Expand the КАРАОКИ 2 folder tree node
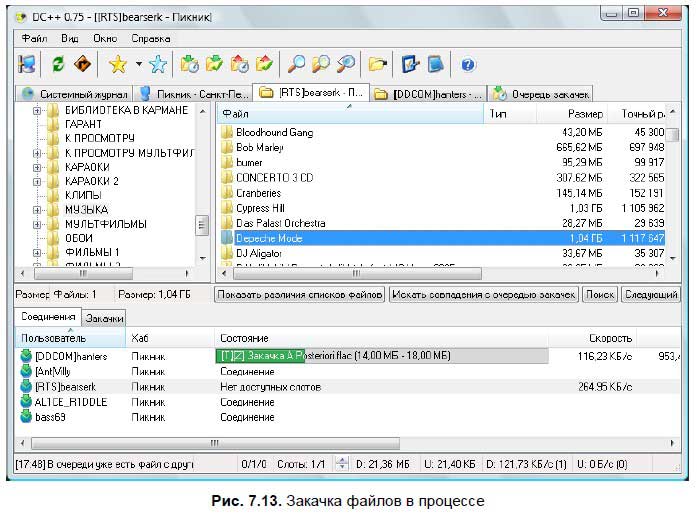 [x=36, y=181]
